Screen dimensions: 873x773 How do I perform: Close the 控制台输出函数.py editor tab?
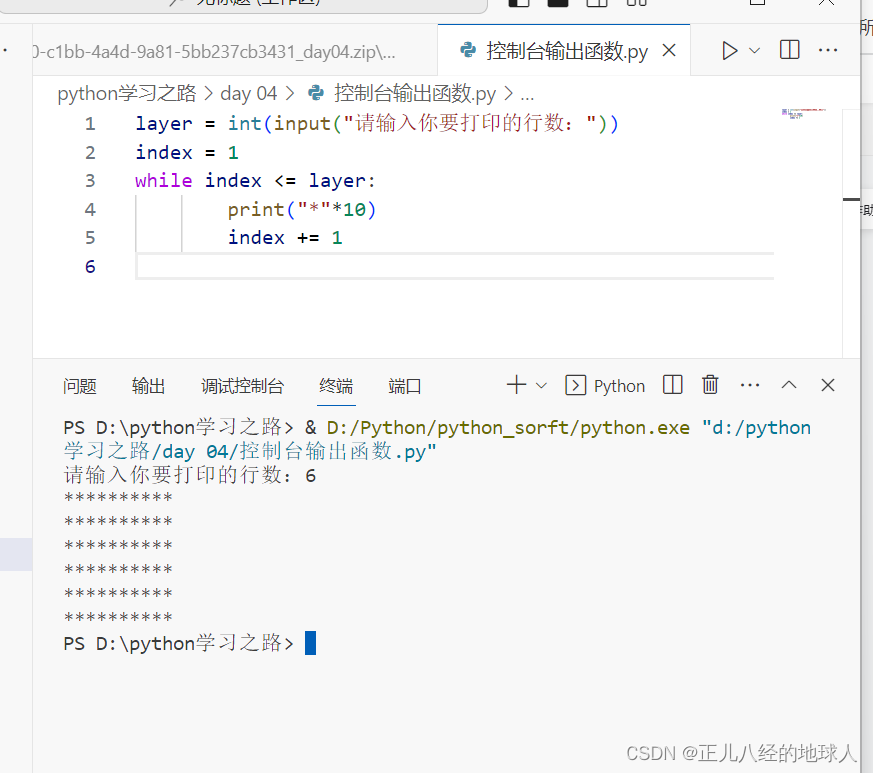click(669, 50)
